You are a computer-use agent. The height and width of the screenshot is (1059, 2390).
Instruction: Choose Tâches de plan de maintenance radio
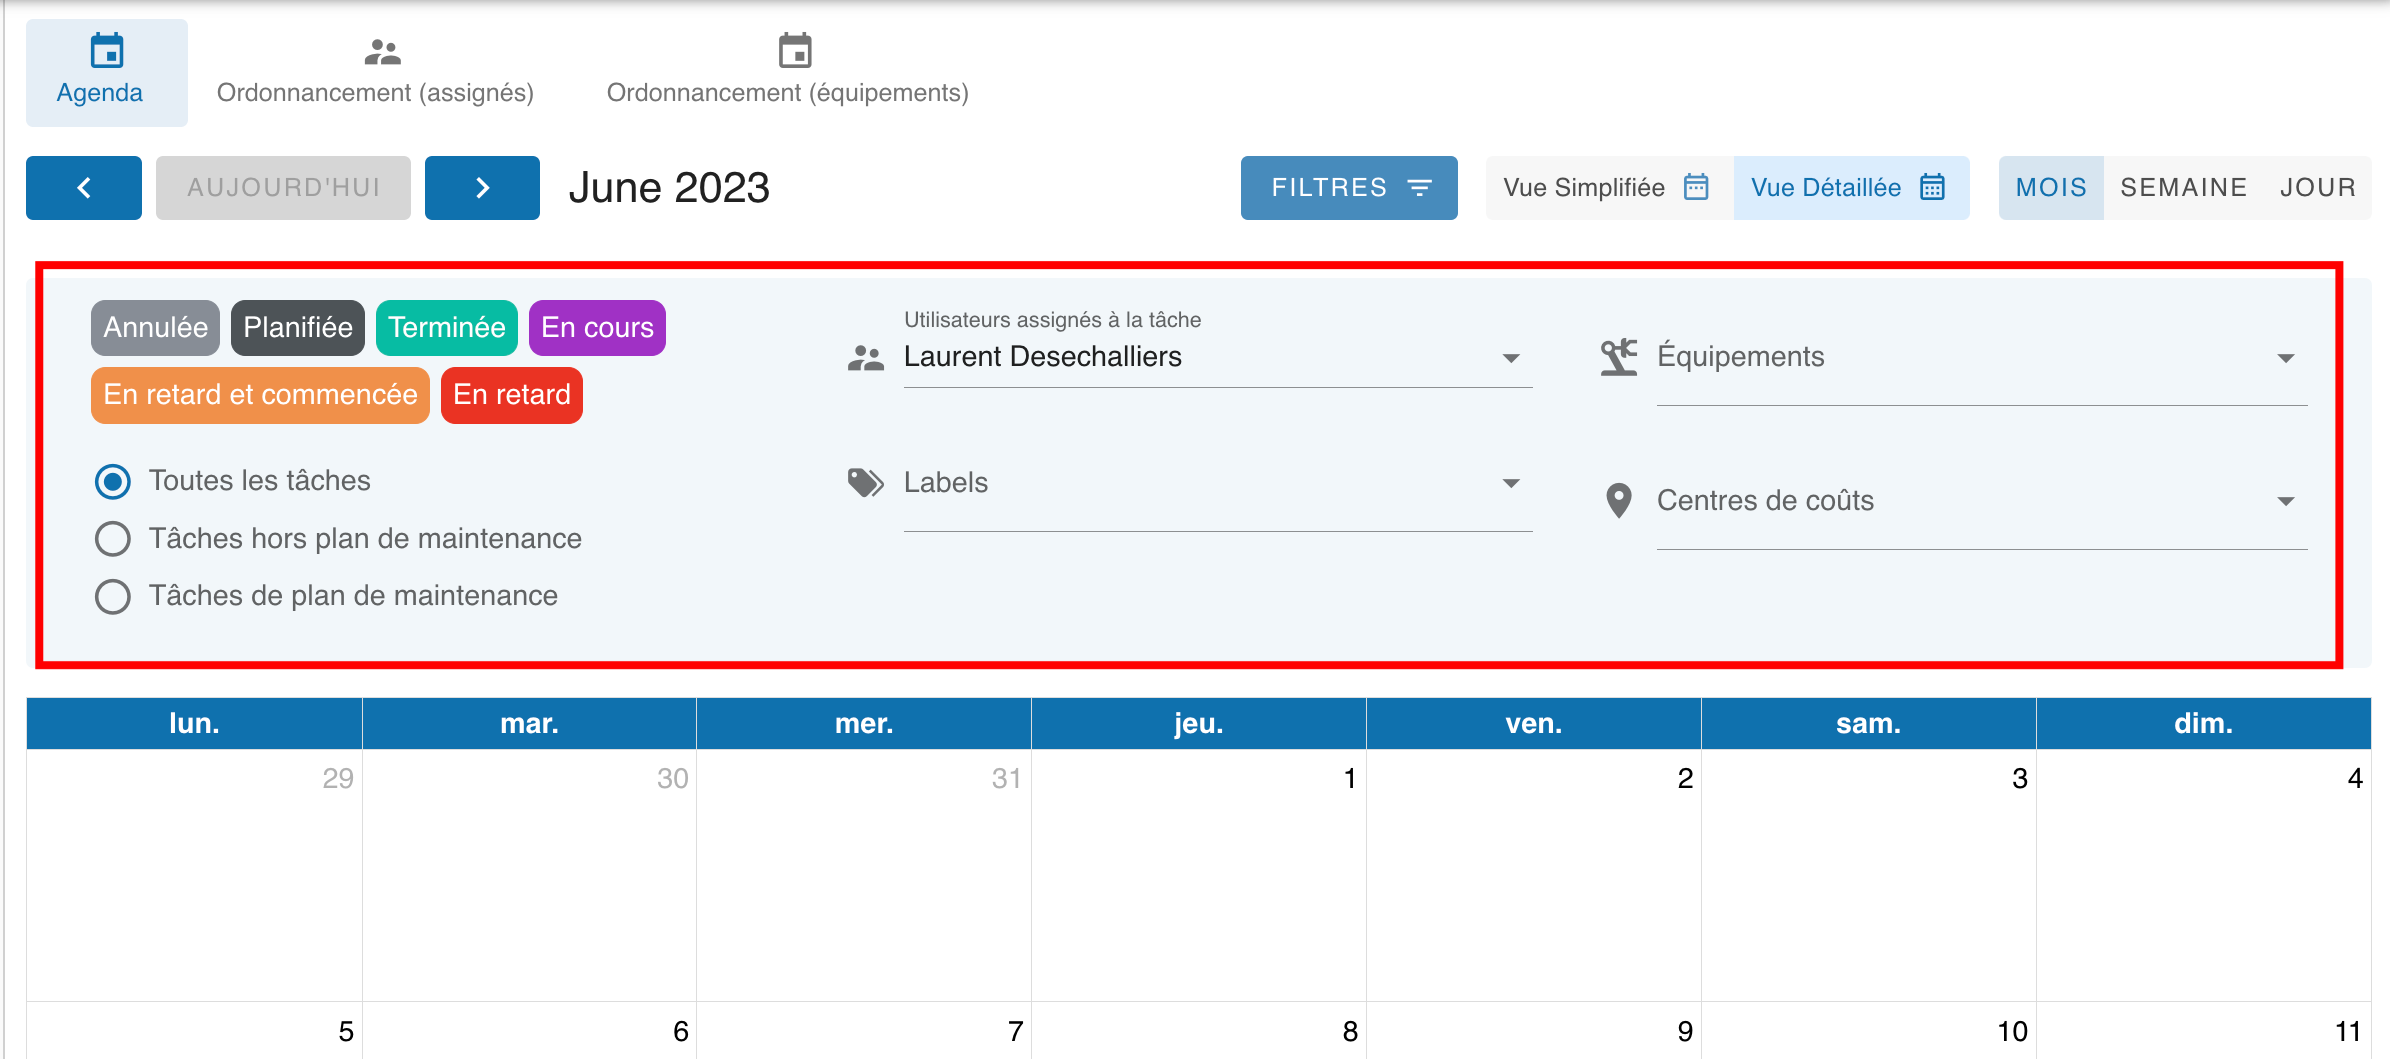tap(113, 597)
